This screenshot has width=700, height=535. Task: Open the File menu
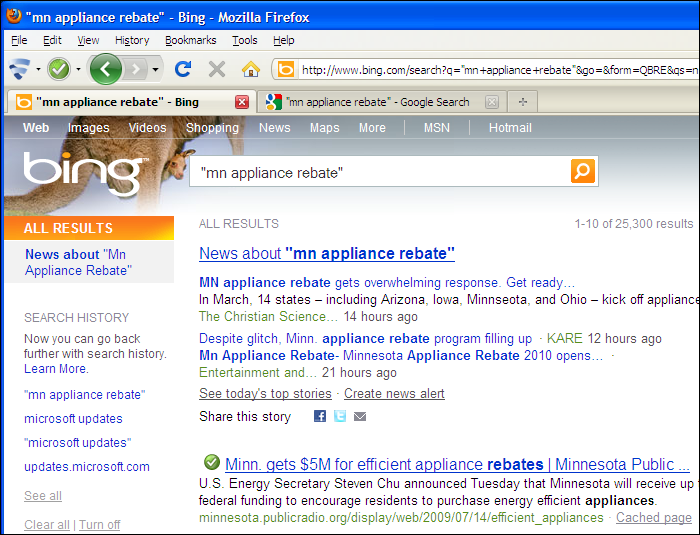[19, 40]
